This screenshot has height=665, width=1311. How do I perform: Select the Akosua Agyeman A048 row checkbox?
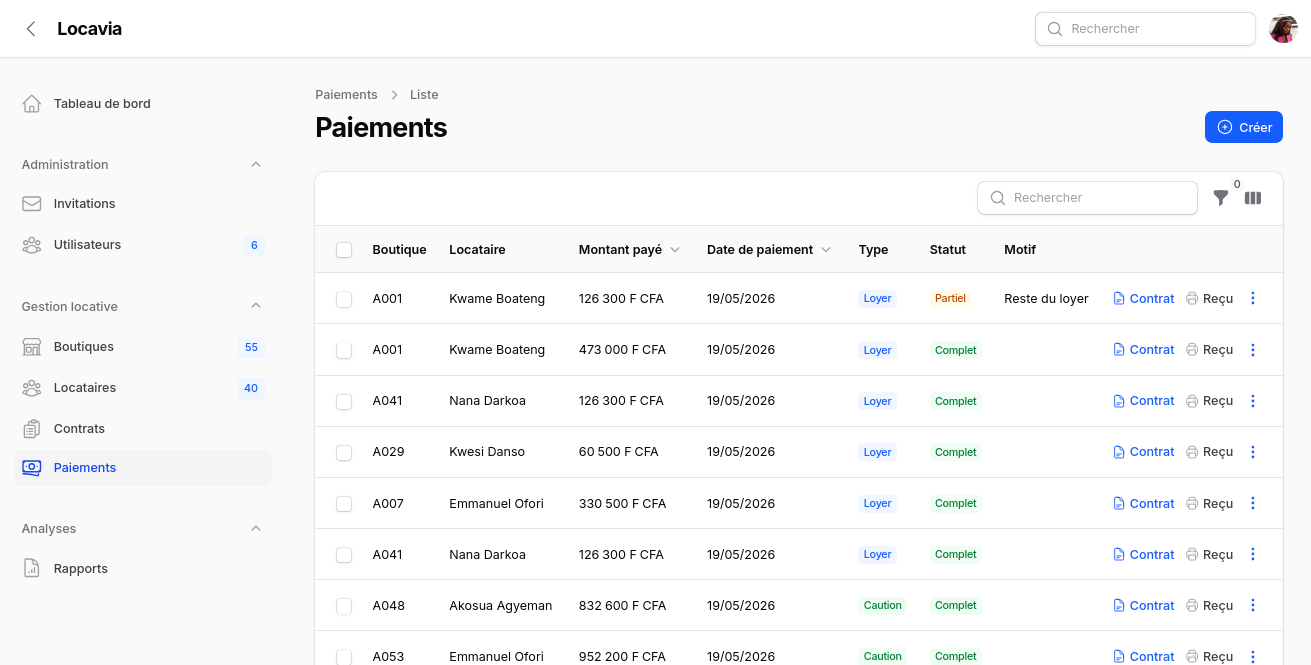[x=344, y=606]
